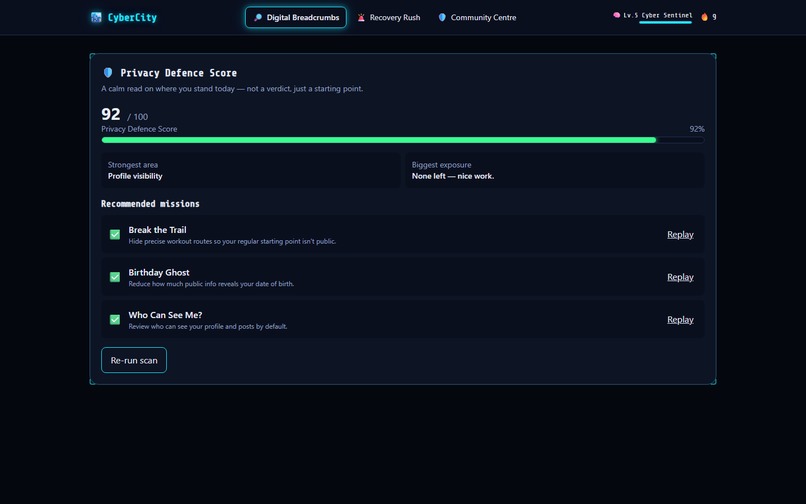806x504 pixels.
Task: Select the Biggest exposure card
Action: coord(555,170)
